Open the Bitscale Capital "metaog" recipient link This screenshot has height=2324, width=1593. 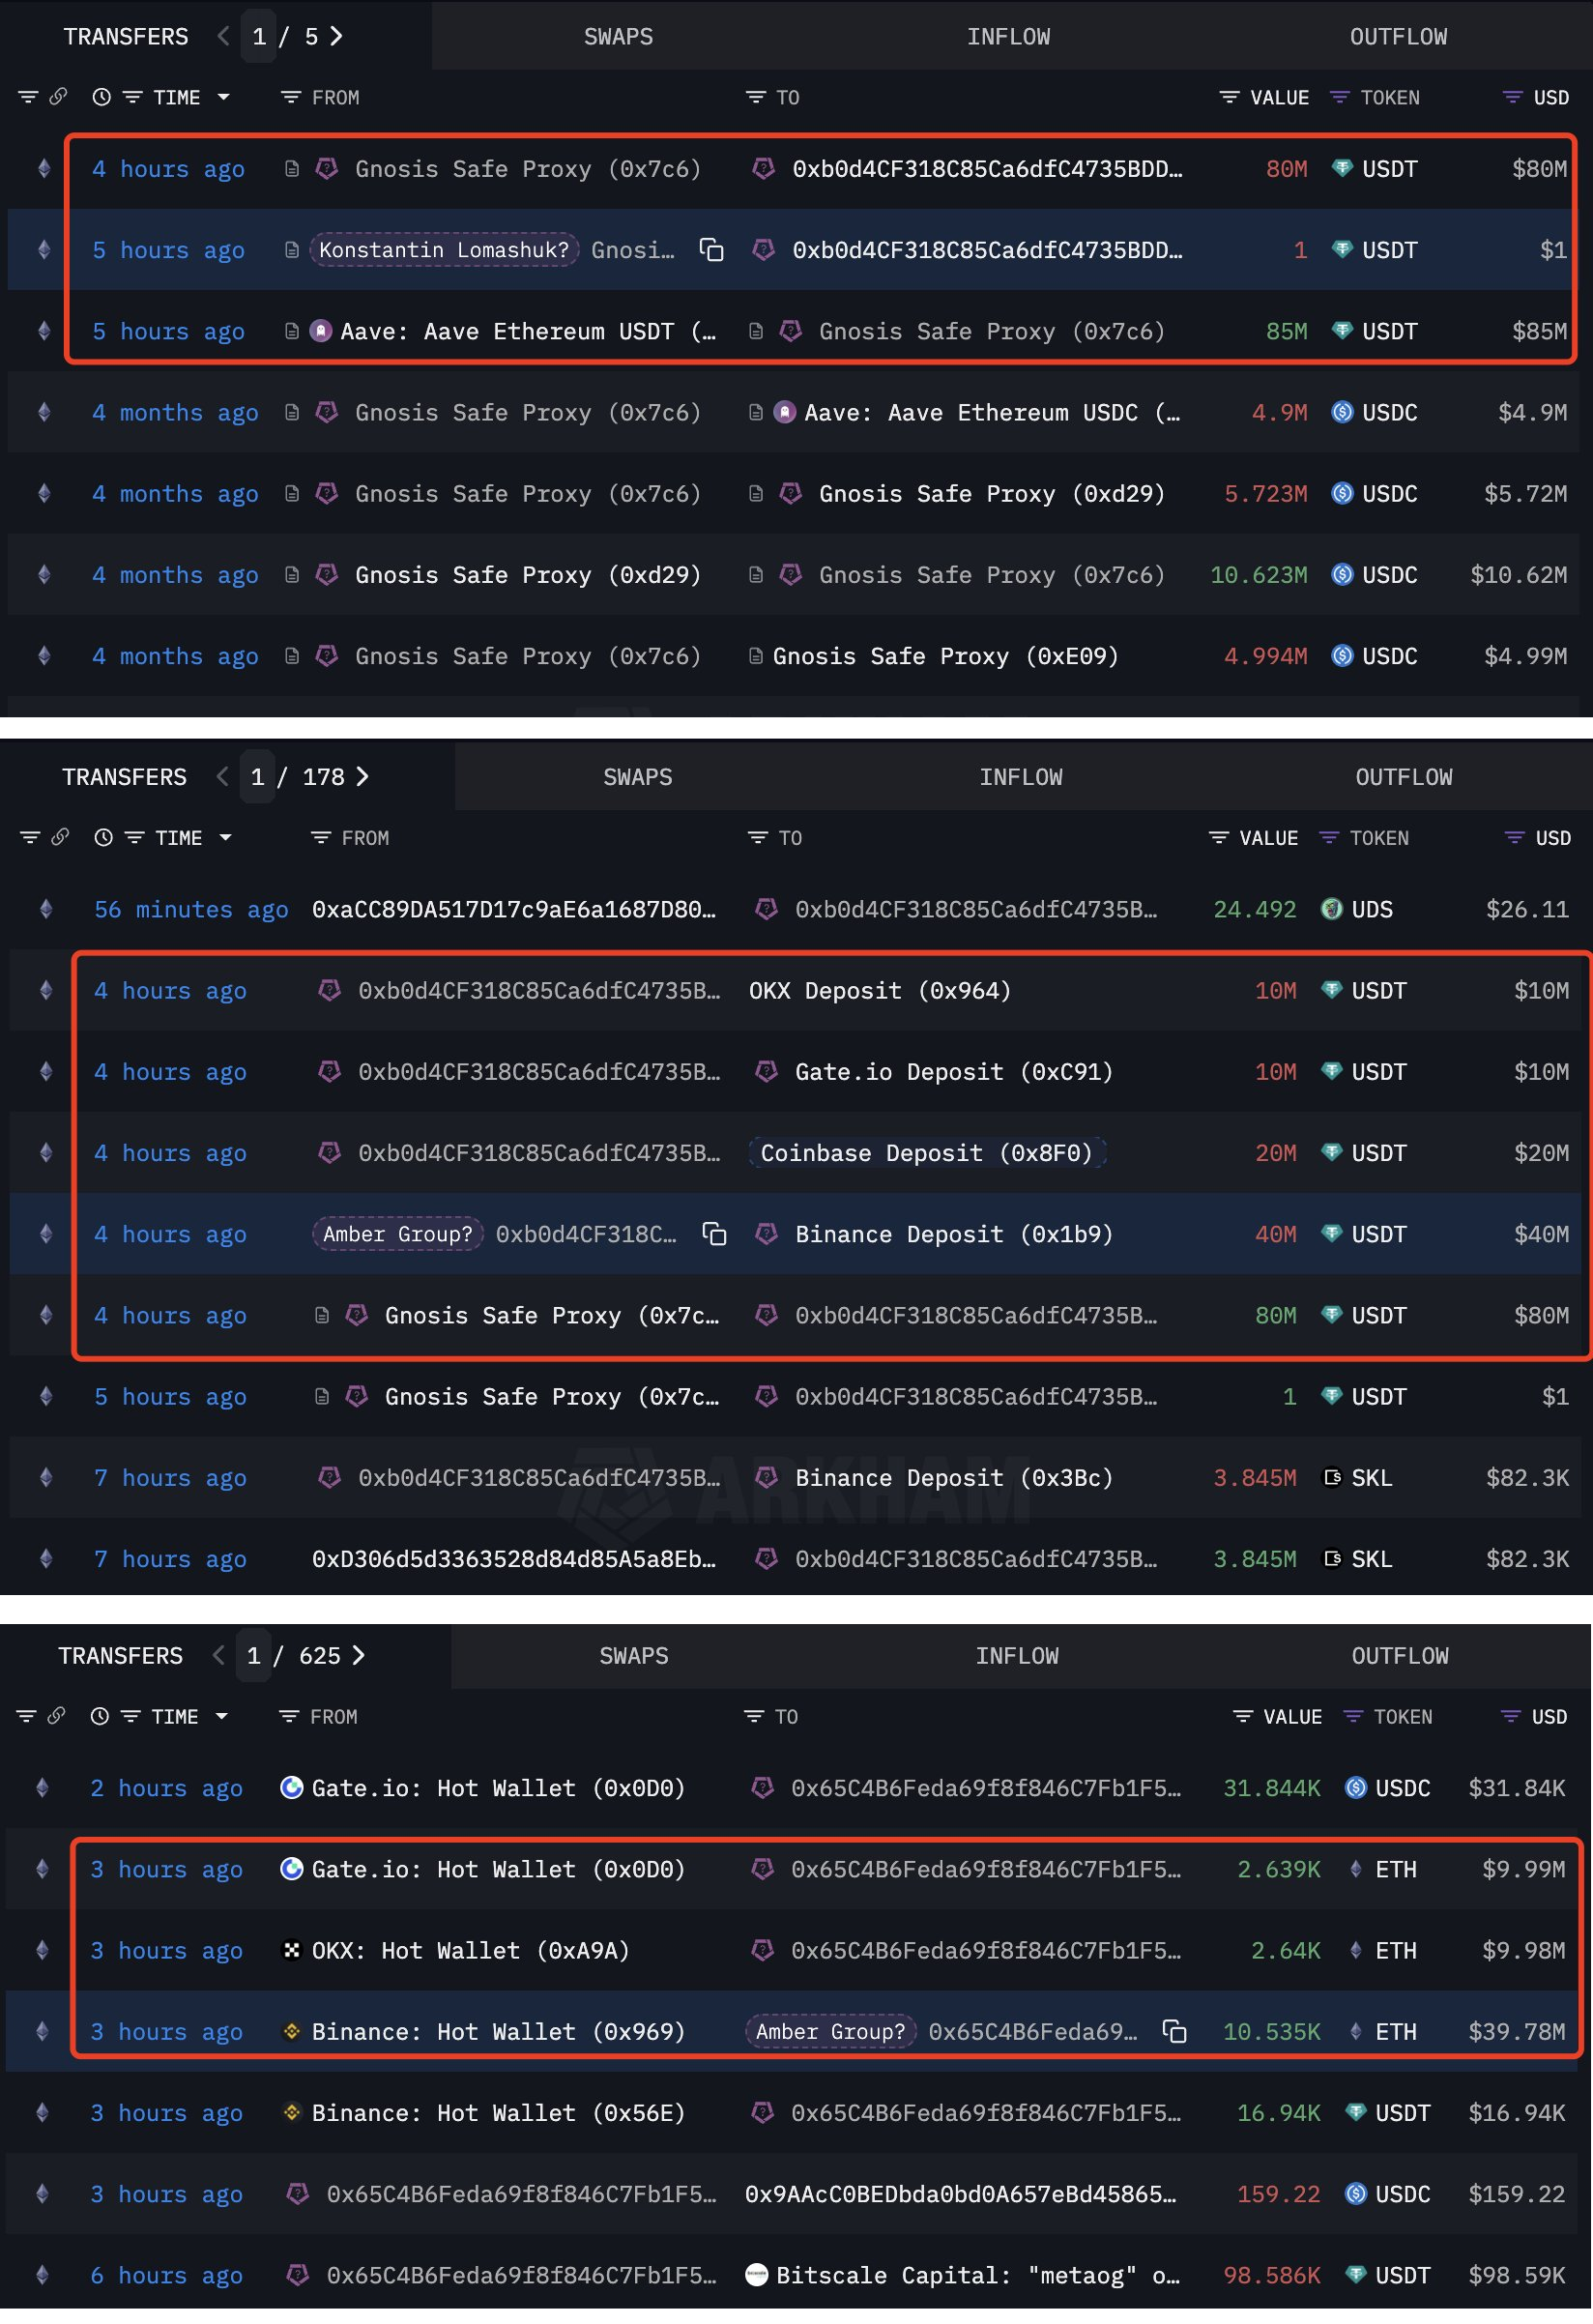coord(978,2275)
